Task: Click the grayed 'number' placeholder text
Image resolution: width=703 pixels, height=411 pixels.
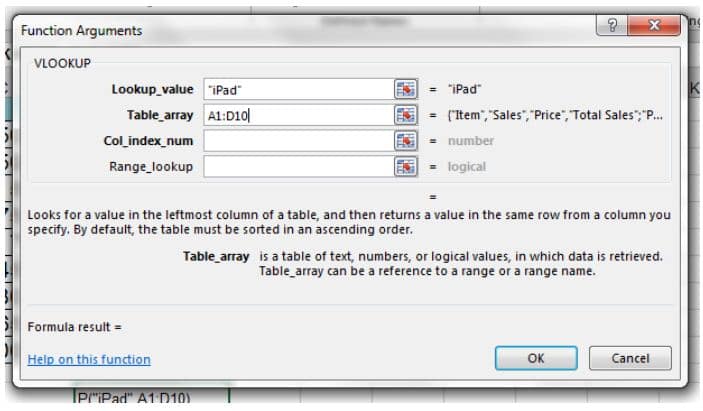Action: (x=470, y=141)
